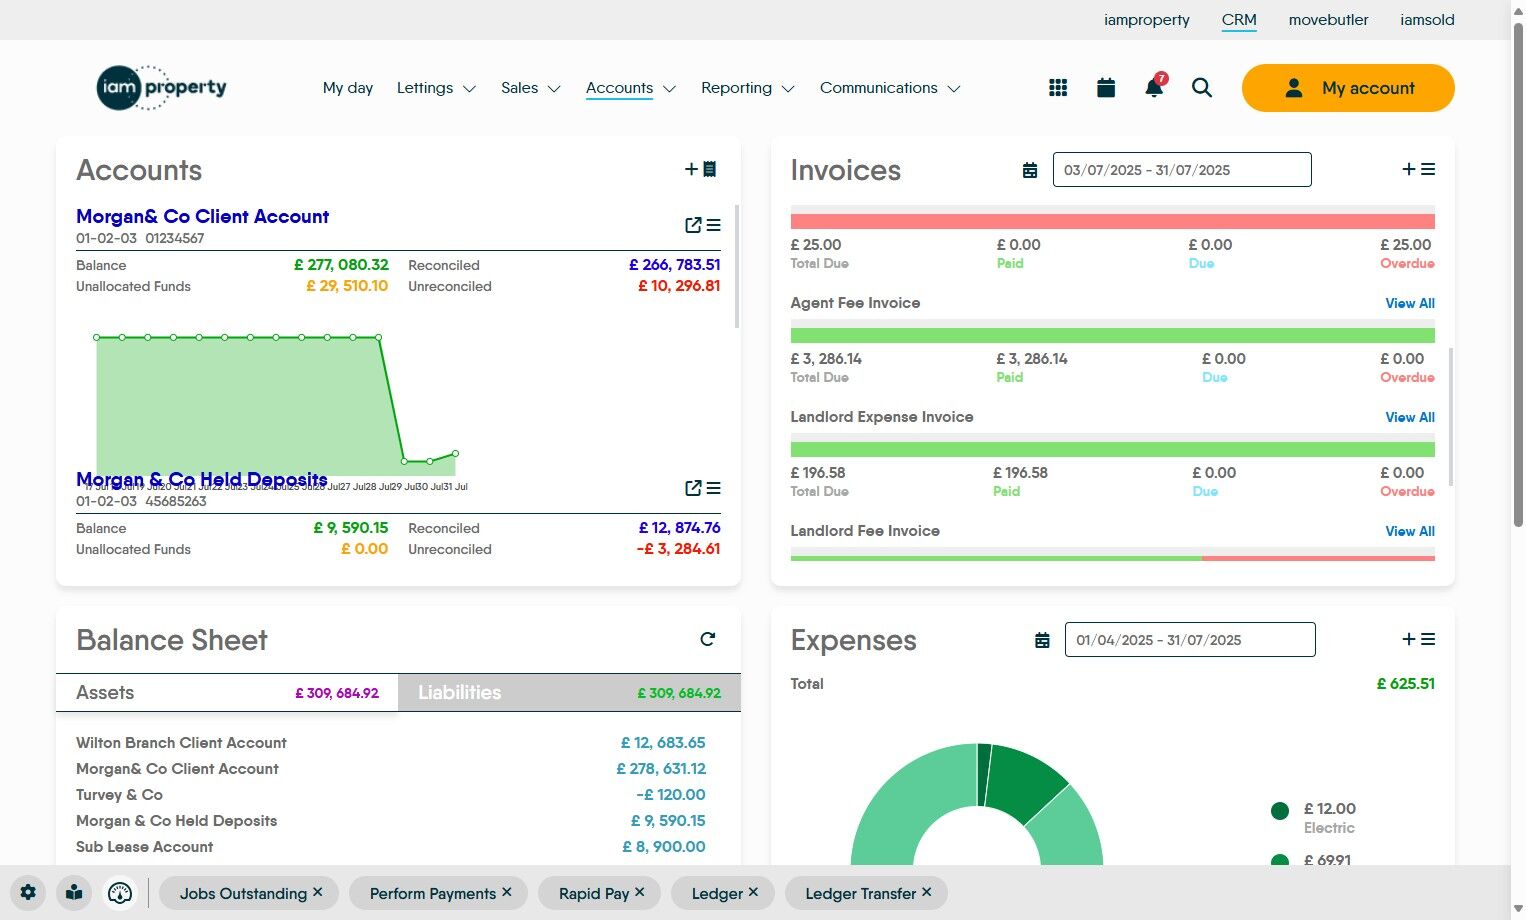Click the Expenses date picker calendar icon
The width and height of the screenshot is (1526, 920).
1042,640
